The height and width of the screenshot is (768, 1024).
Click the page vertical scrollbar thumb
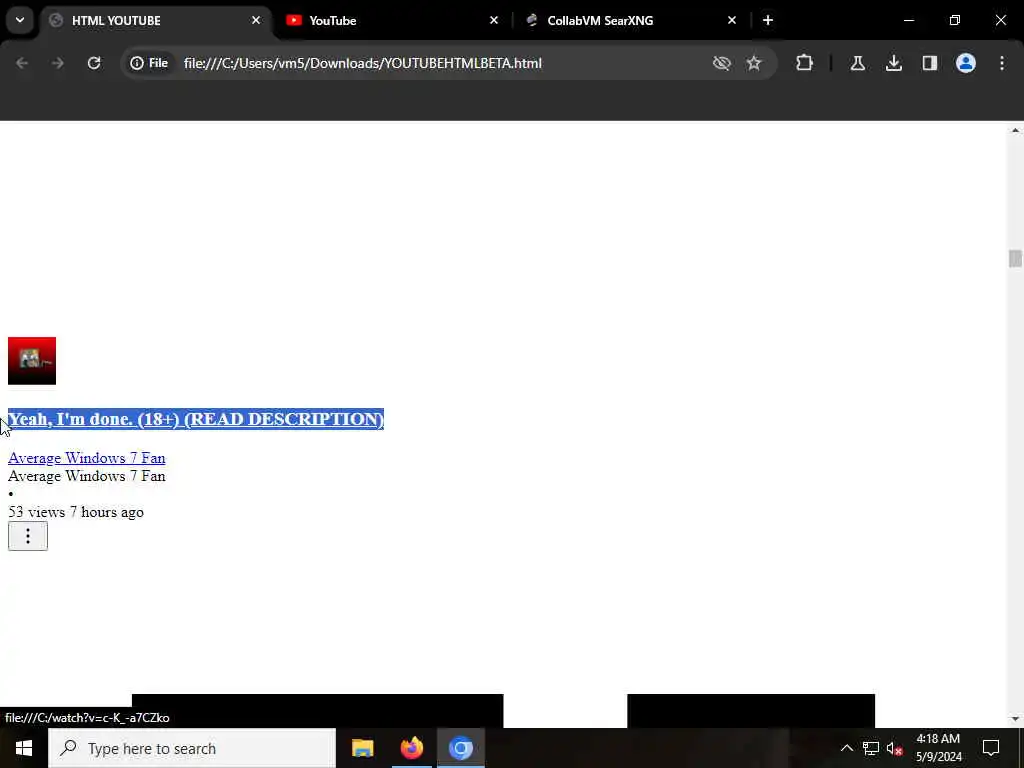point(1015,259)
